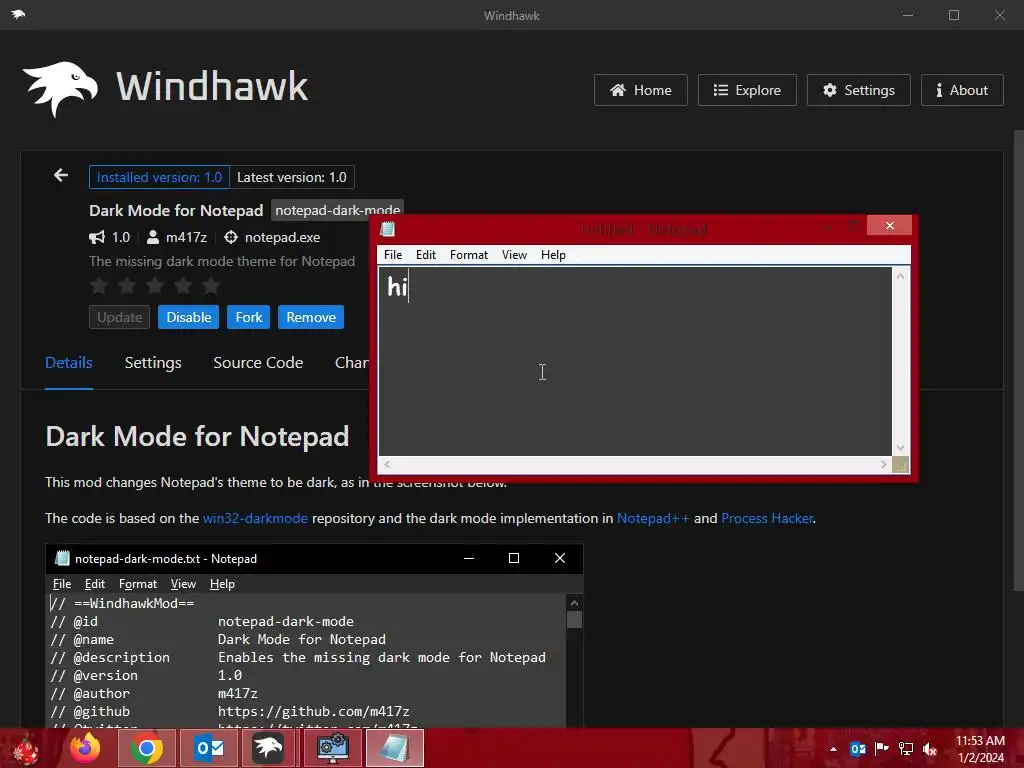1024x768 pixels.
Task: Click the greyed Update button
Action: point(120,317)
